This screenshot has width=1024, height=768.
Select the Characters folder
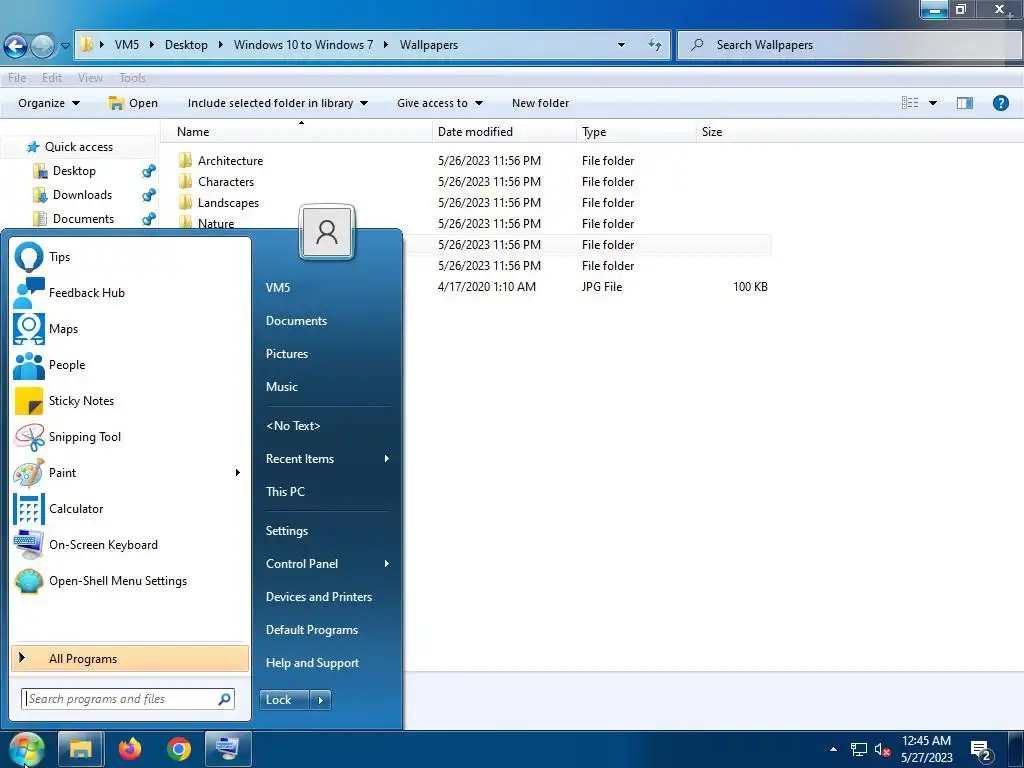(226, 182)
